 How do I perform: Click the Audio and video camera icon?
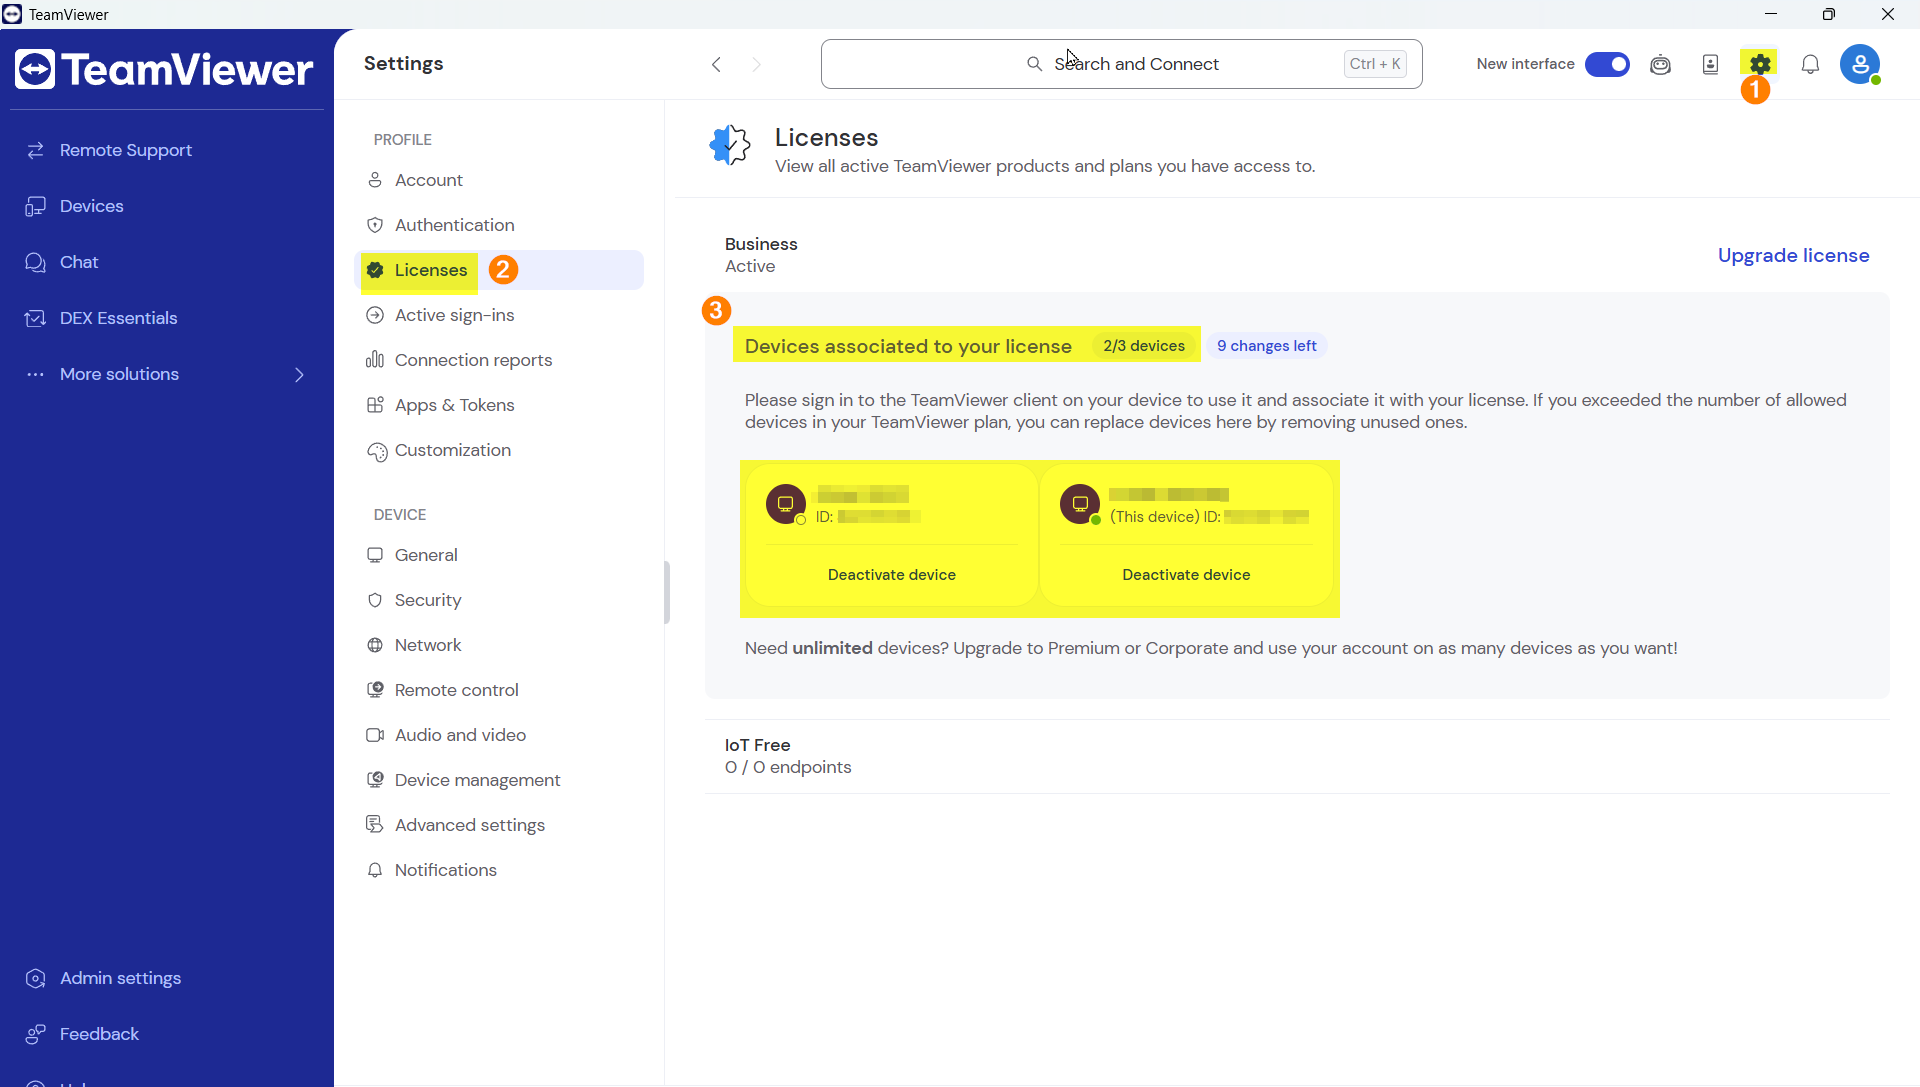click(375, 735)
